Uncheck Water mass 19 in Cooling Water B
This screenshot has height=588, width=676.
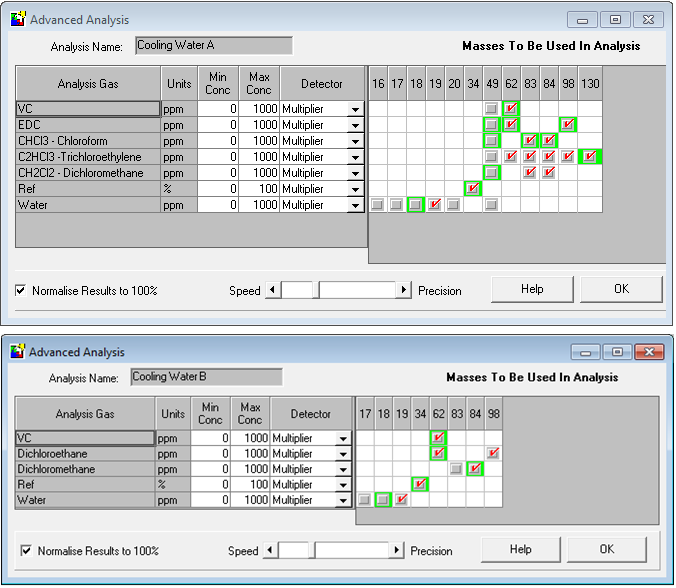[401, 500]
